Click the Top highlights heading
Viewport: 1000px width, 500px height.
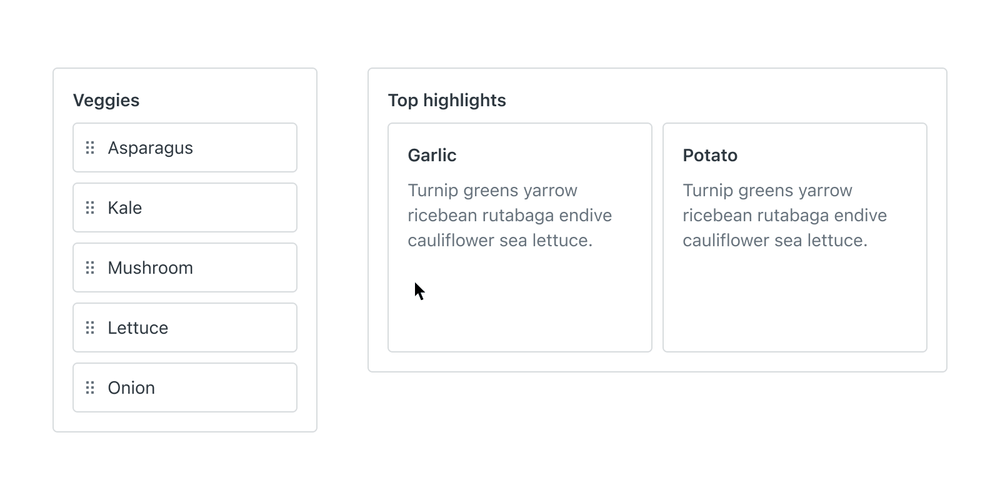[447, 100]
